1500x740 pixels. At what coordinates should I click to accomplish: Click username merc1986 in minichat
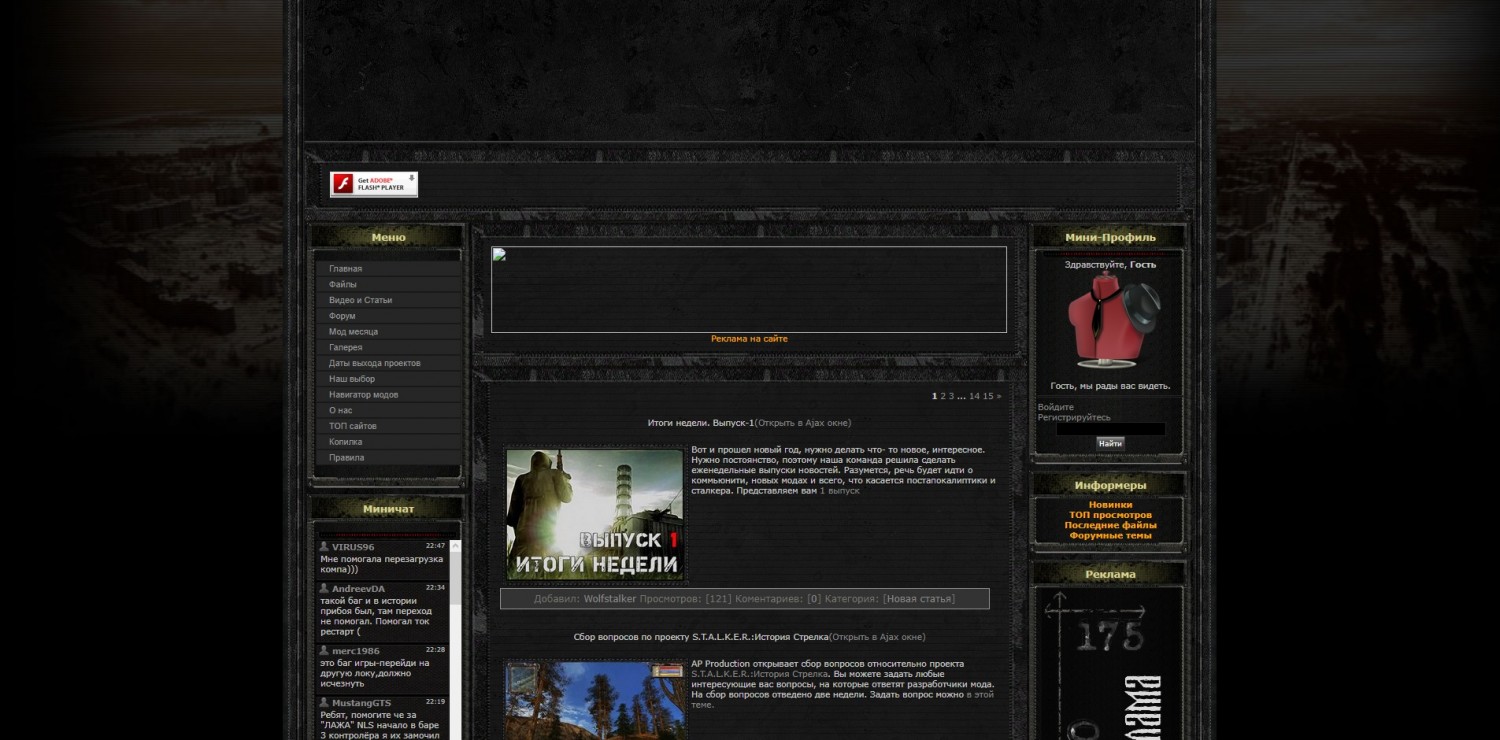pos(356,651)
